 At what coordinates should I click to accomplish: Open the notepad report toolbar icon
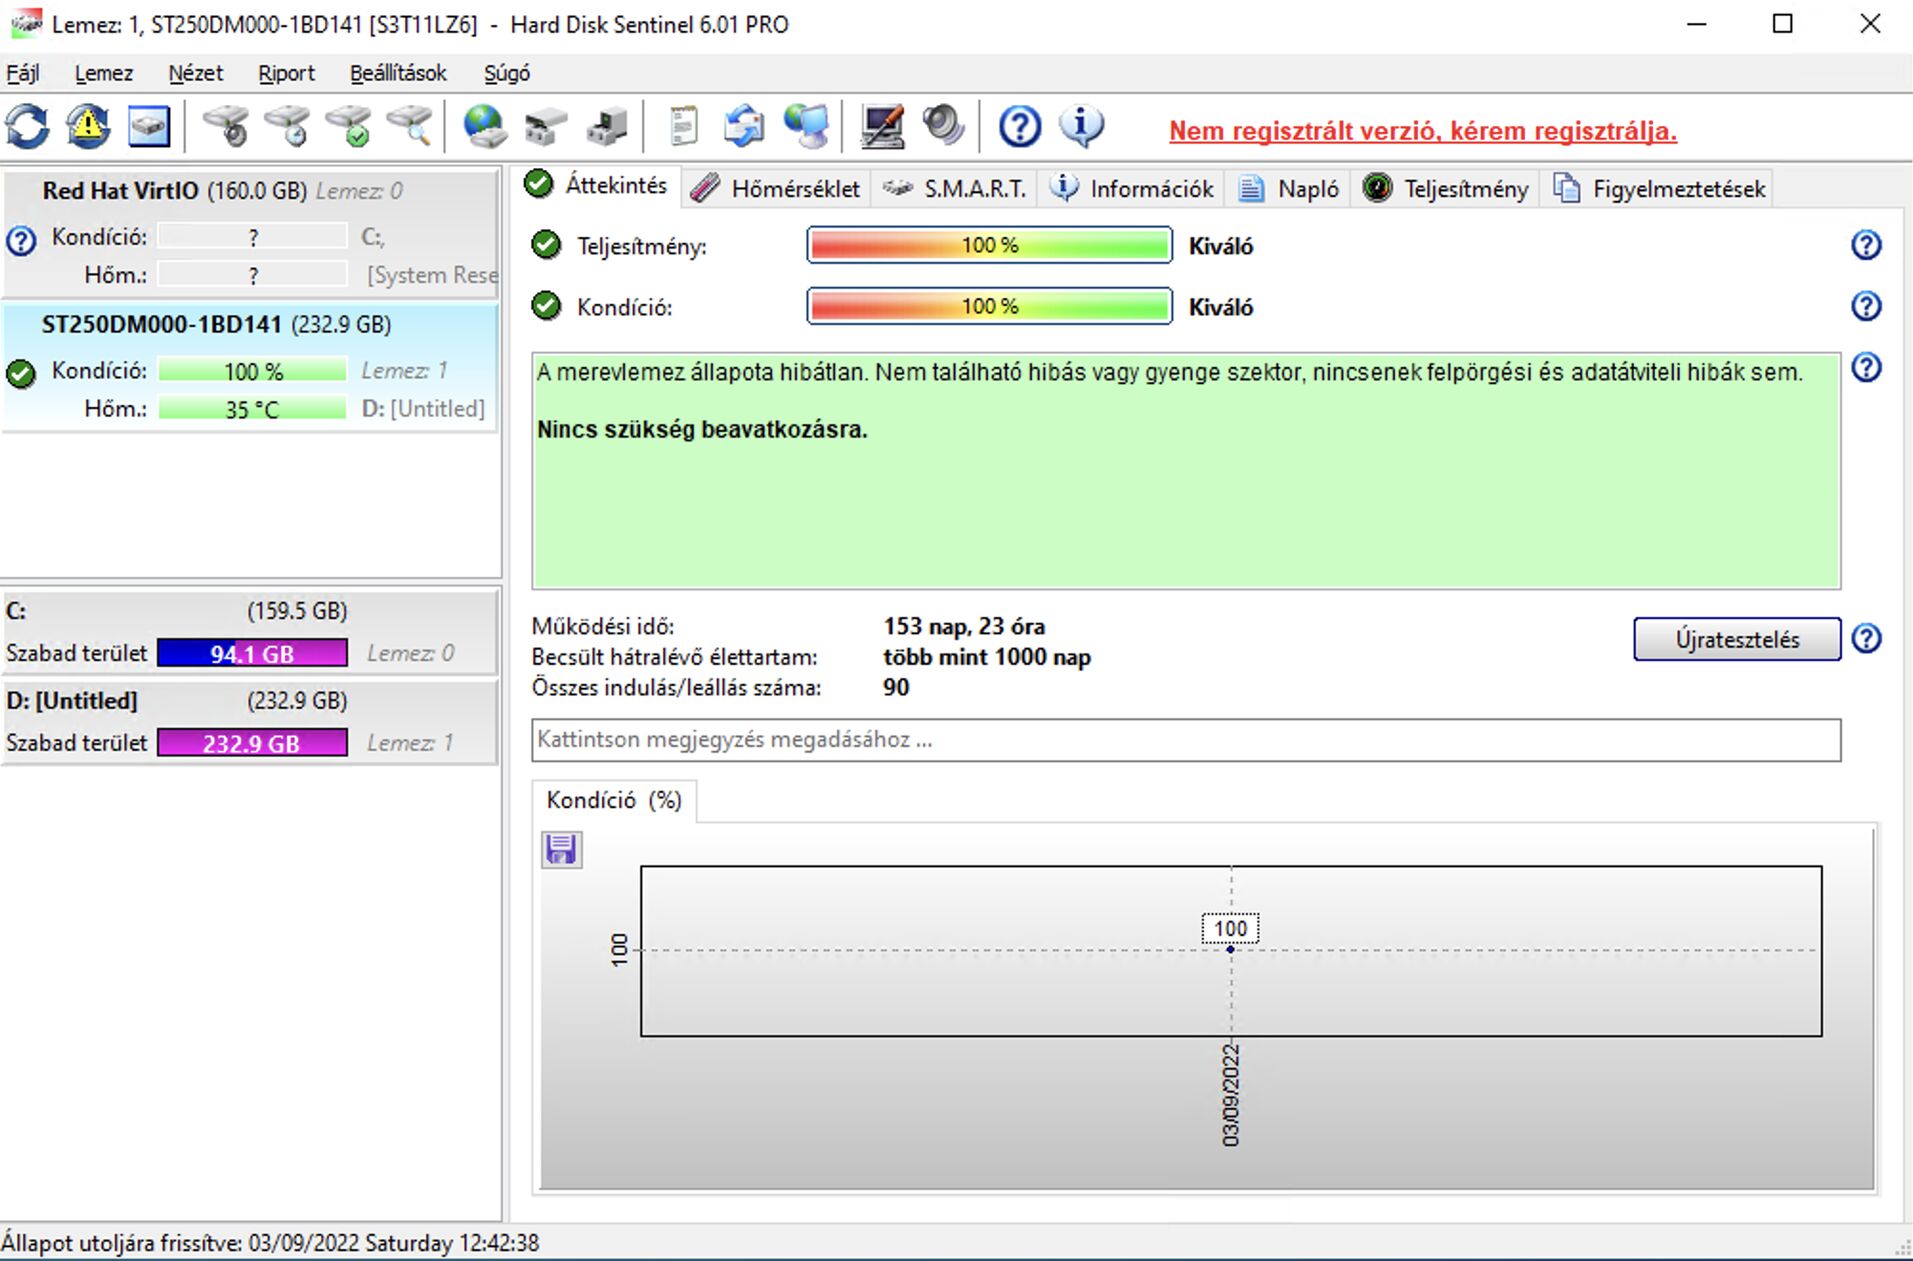[683, 127]
